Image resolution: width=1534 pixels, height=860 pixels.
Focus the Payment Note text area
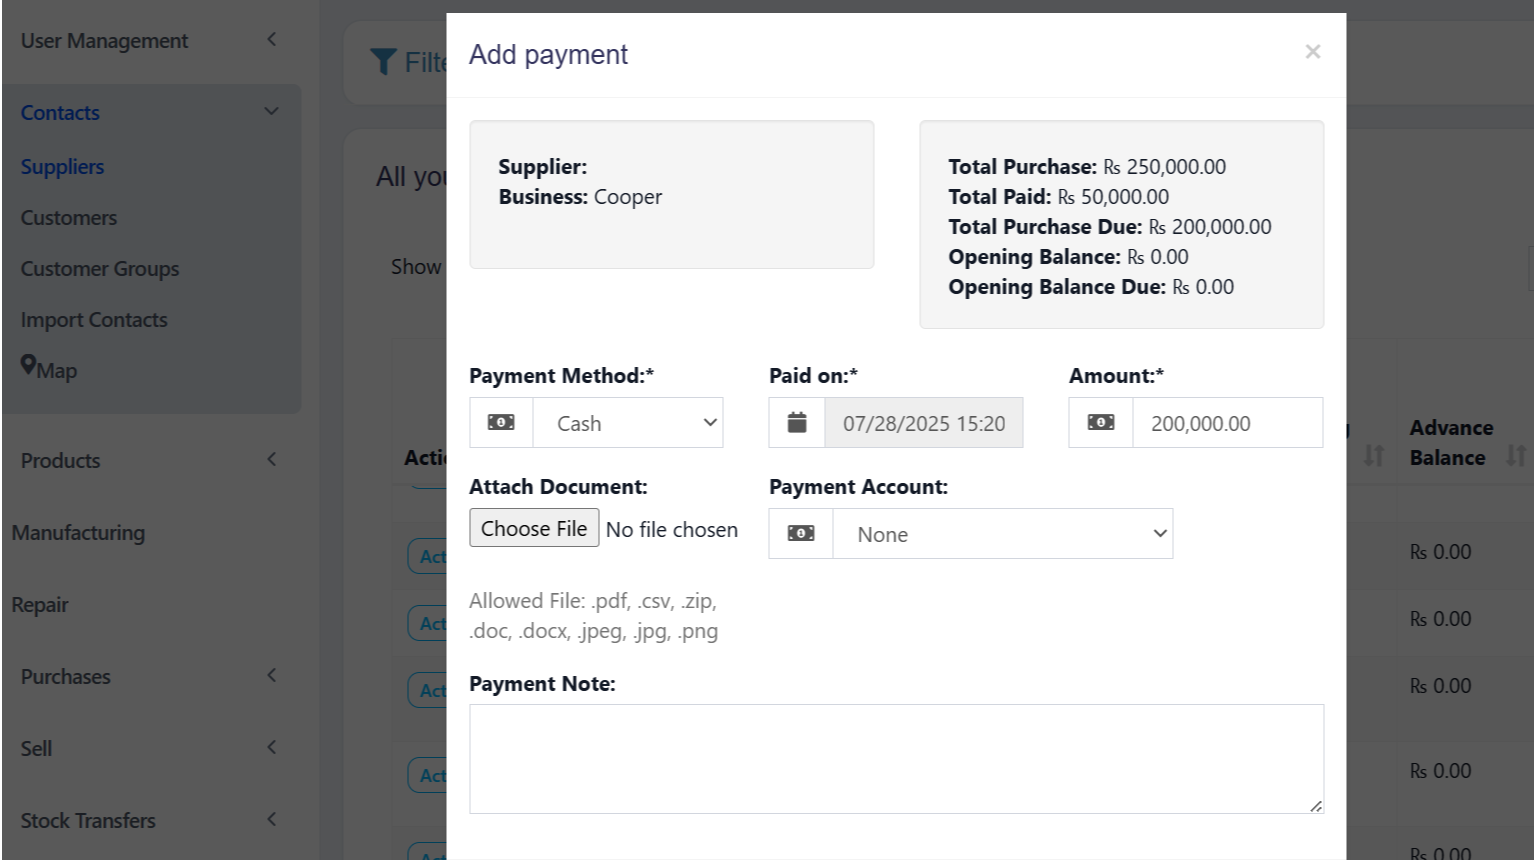896,759
